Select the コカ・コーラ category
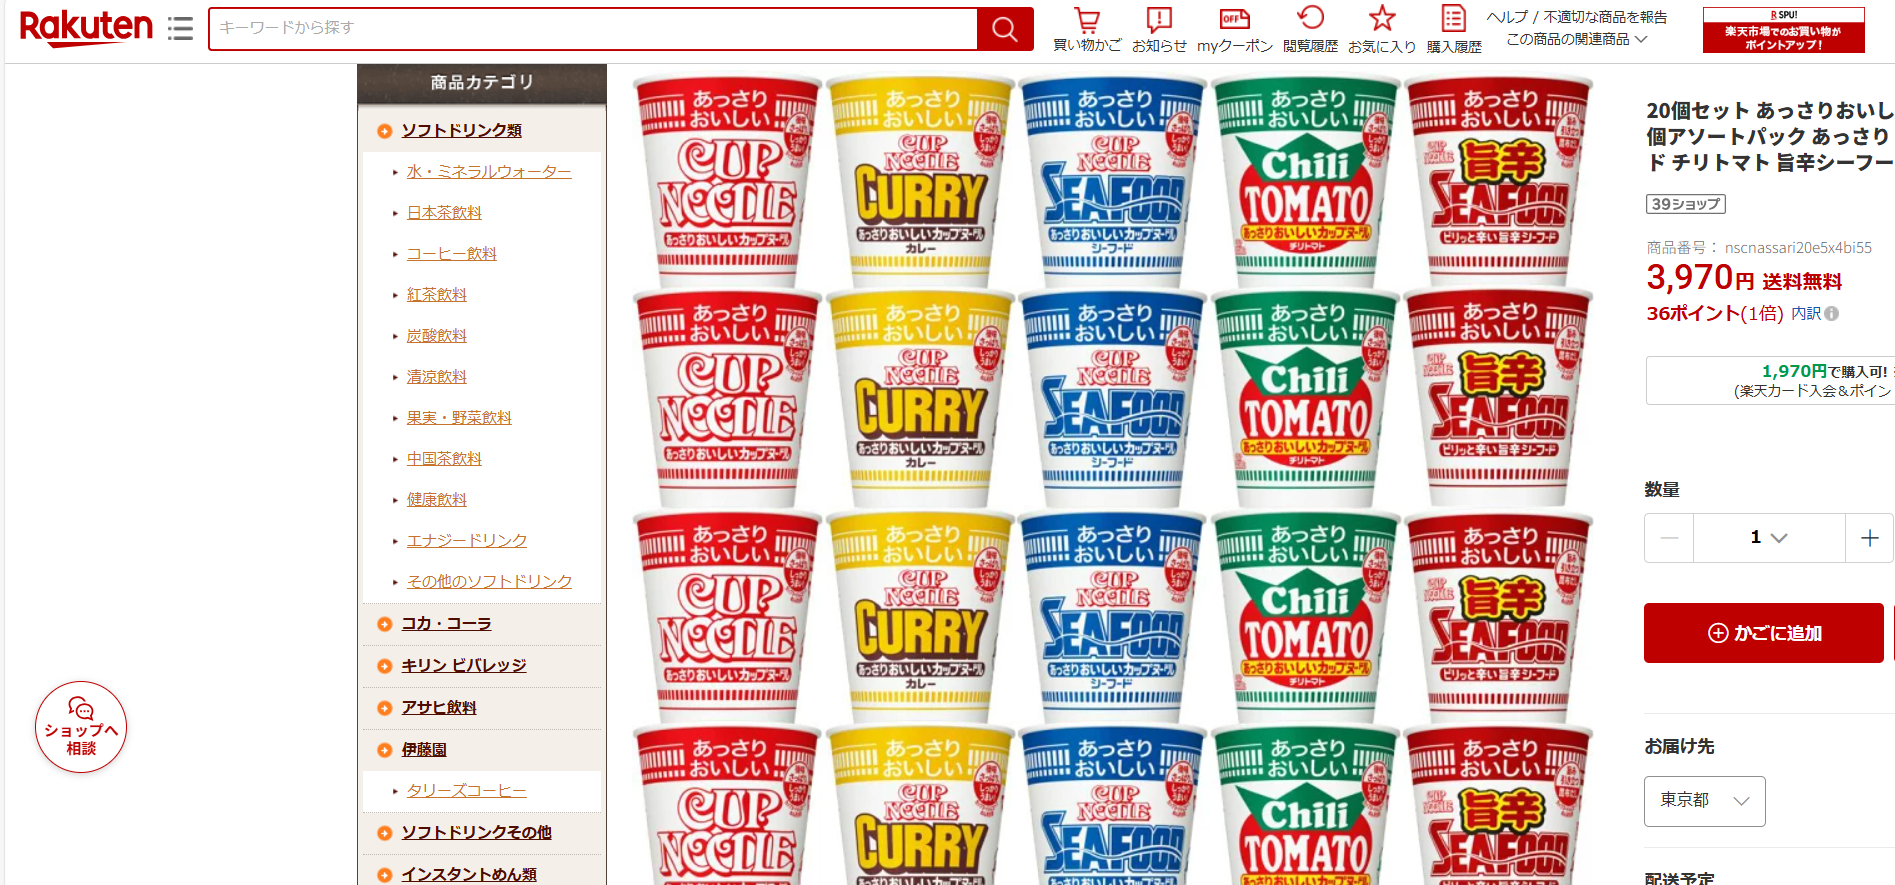Image resolution: width=1895 pixels, height=885 pixels. [446, 624]
